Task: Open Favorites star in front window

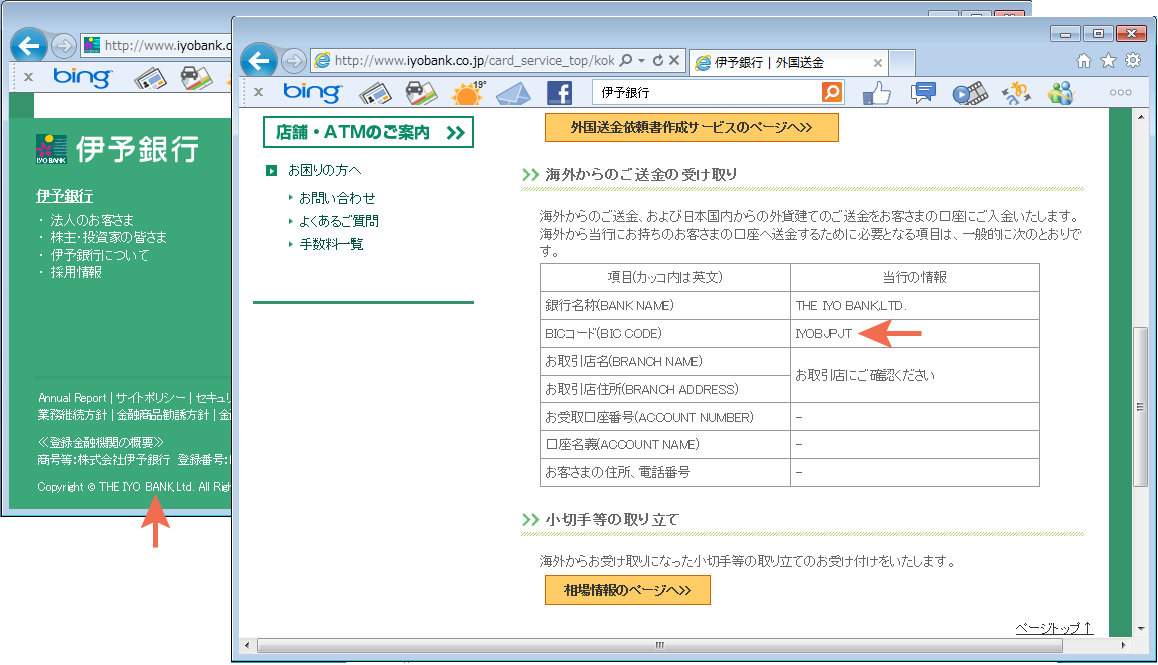Action: [1108, 61]
